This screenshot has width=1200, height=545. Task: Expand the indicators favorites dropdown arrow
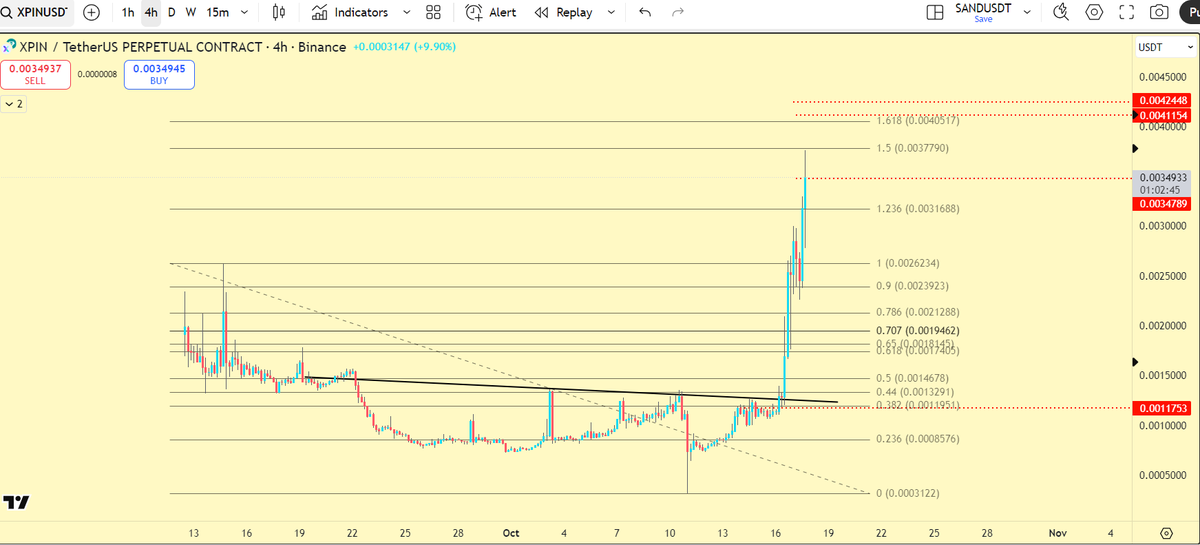[406, 12]
